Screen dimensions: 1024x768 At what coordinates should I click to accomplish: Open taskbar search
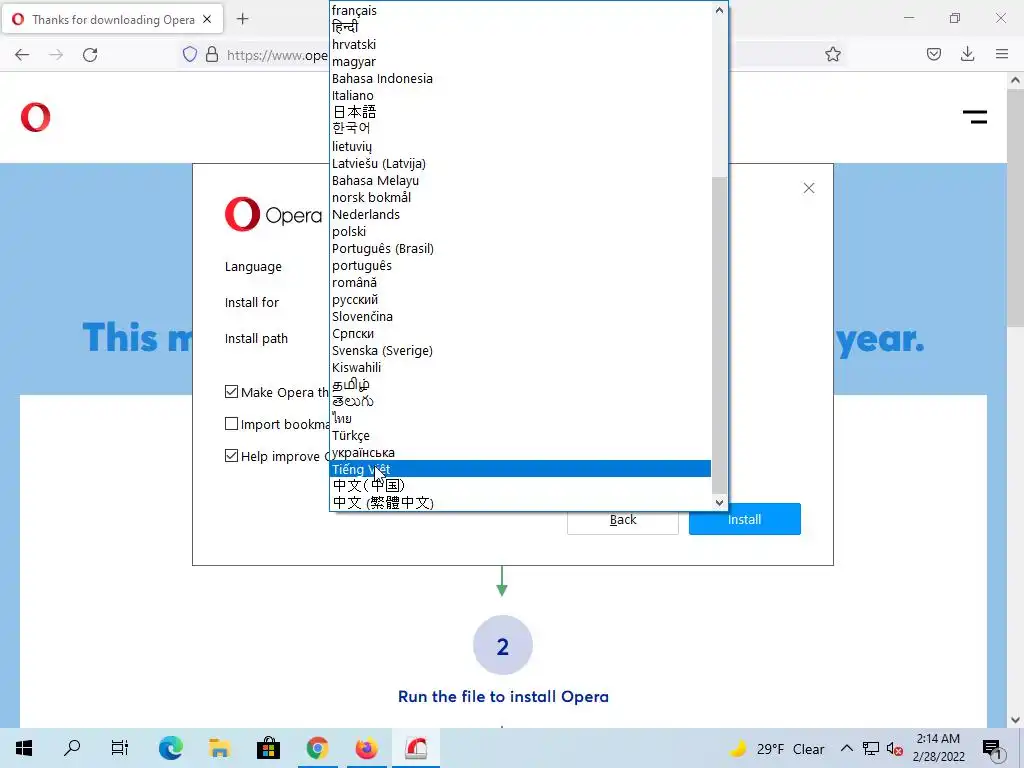(x=72, y=748)
